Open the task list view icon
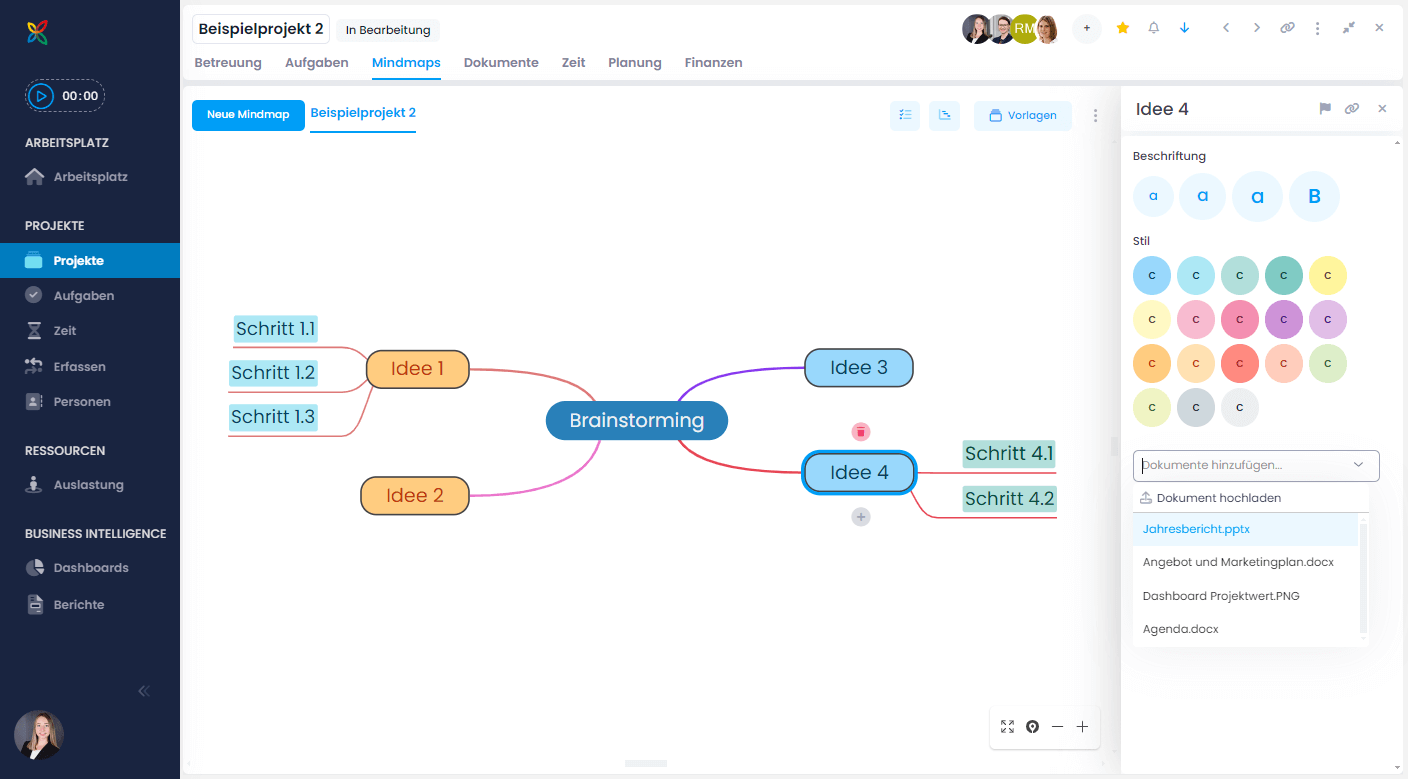This screenshot has width=1408, height=779. point(905,115)
